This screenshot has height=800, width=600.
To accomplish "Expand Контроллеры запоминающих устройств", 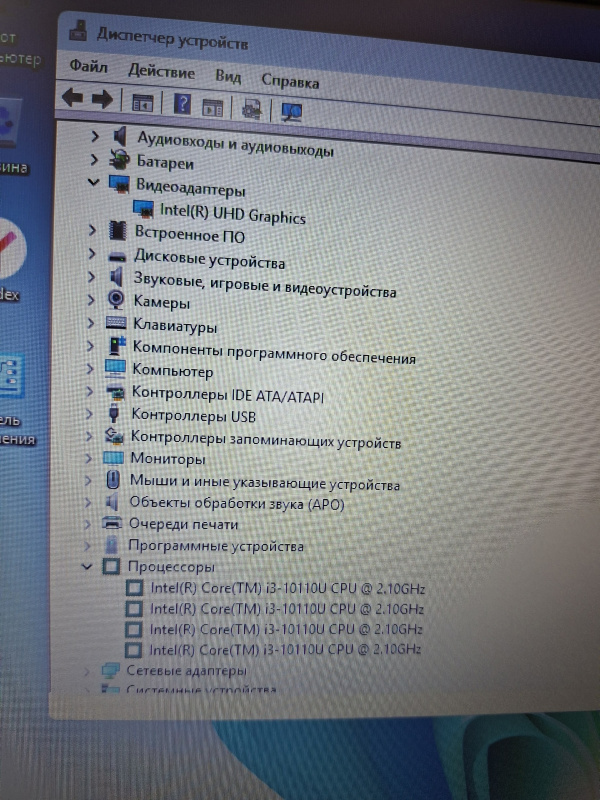I will (x=89, y=436).
